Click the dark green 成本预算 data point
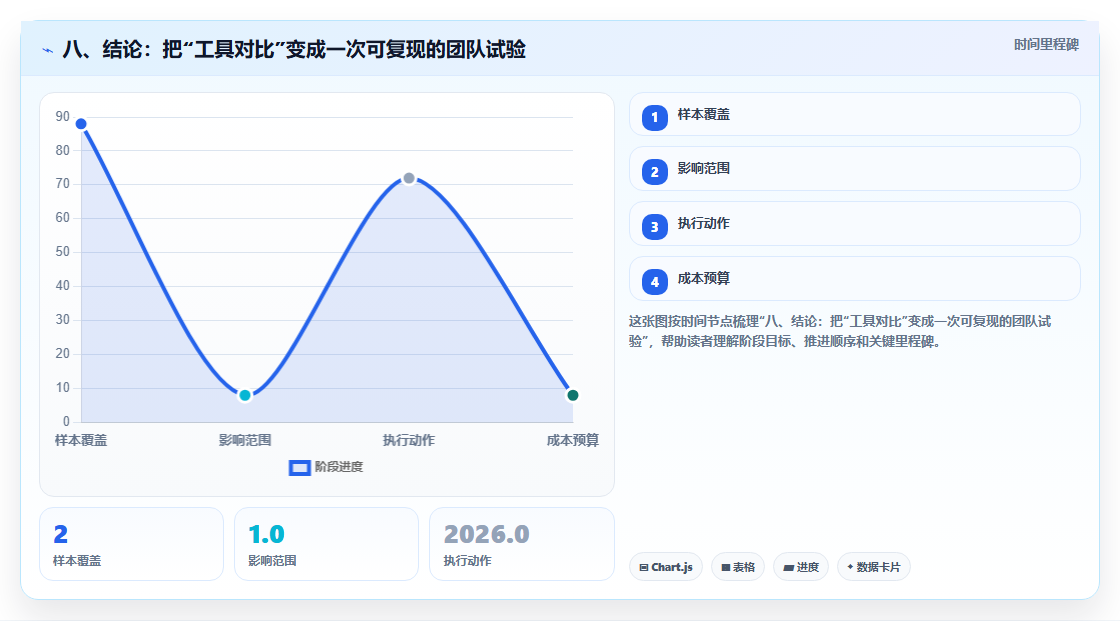This screenshot has width=1120, height=621. point(572,395)
